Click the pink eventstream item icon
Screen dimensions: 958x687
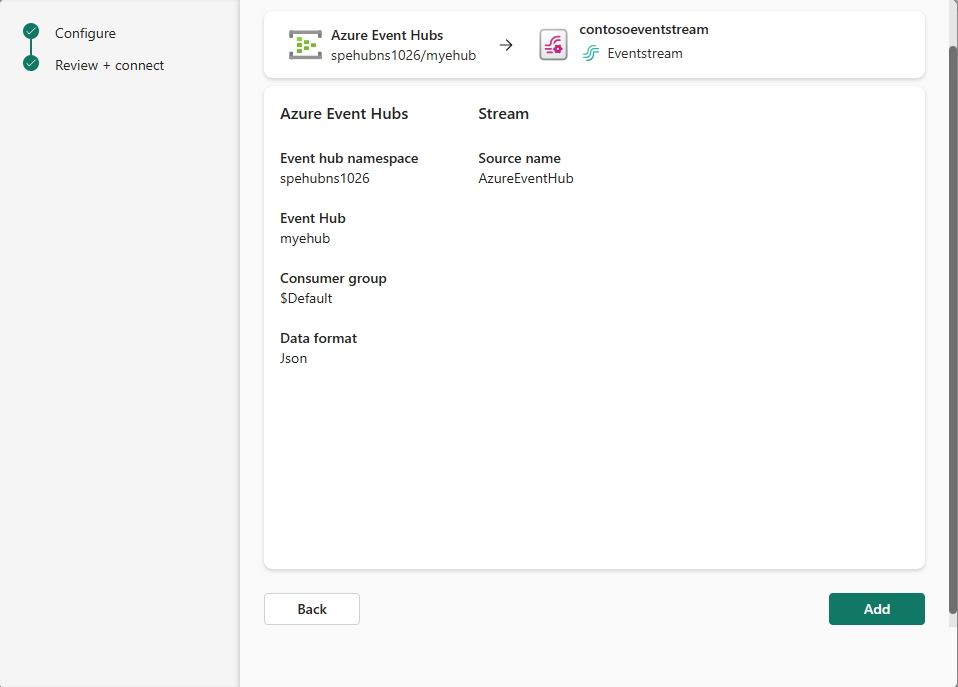click(x=553, y=45)
